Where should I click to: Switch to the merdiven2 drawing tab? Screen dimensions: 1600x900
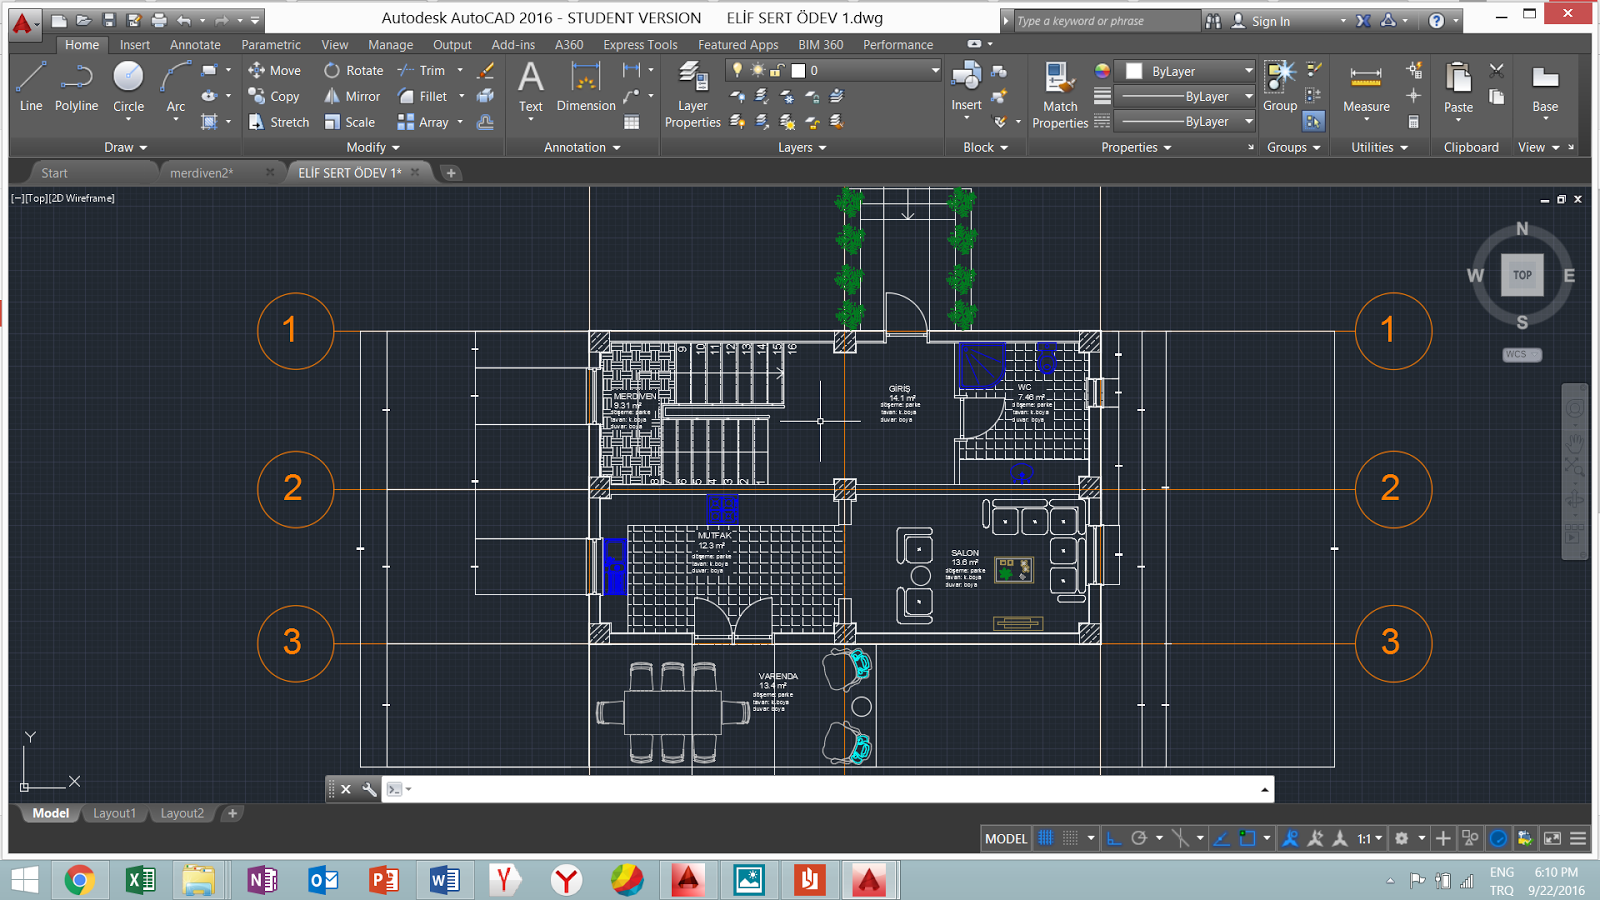pyautogui.click(x=202, y=173)
